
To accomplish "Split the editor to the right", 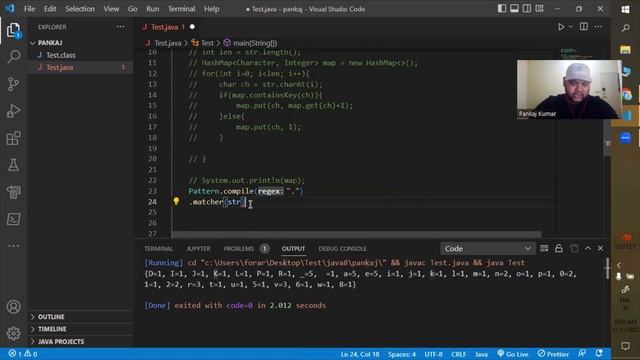I will pyautogui.click(x=584, y=27).
